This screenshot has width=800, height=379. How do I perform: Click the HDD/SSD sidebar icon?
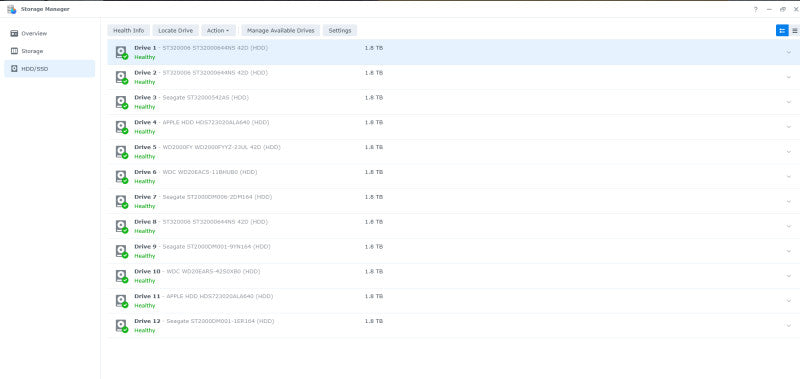tap(14, 69)
